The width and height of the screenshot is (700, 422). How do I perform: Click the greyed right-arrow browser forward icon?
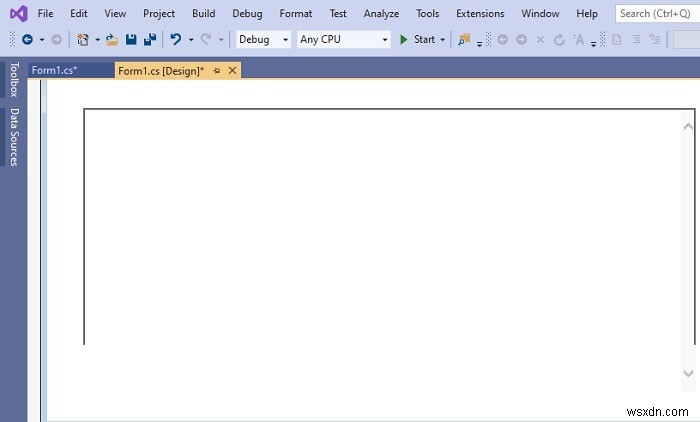pyautogui.click(x=521, y=40)
